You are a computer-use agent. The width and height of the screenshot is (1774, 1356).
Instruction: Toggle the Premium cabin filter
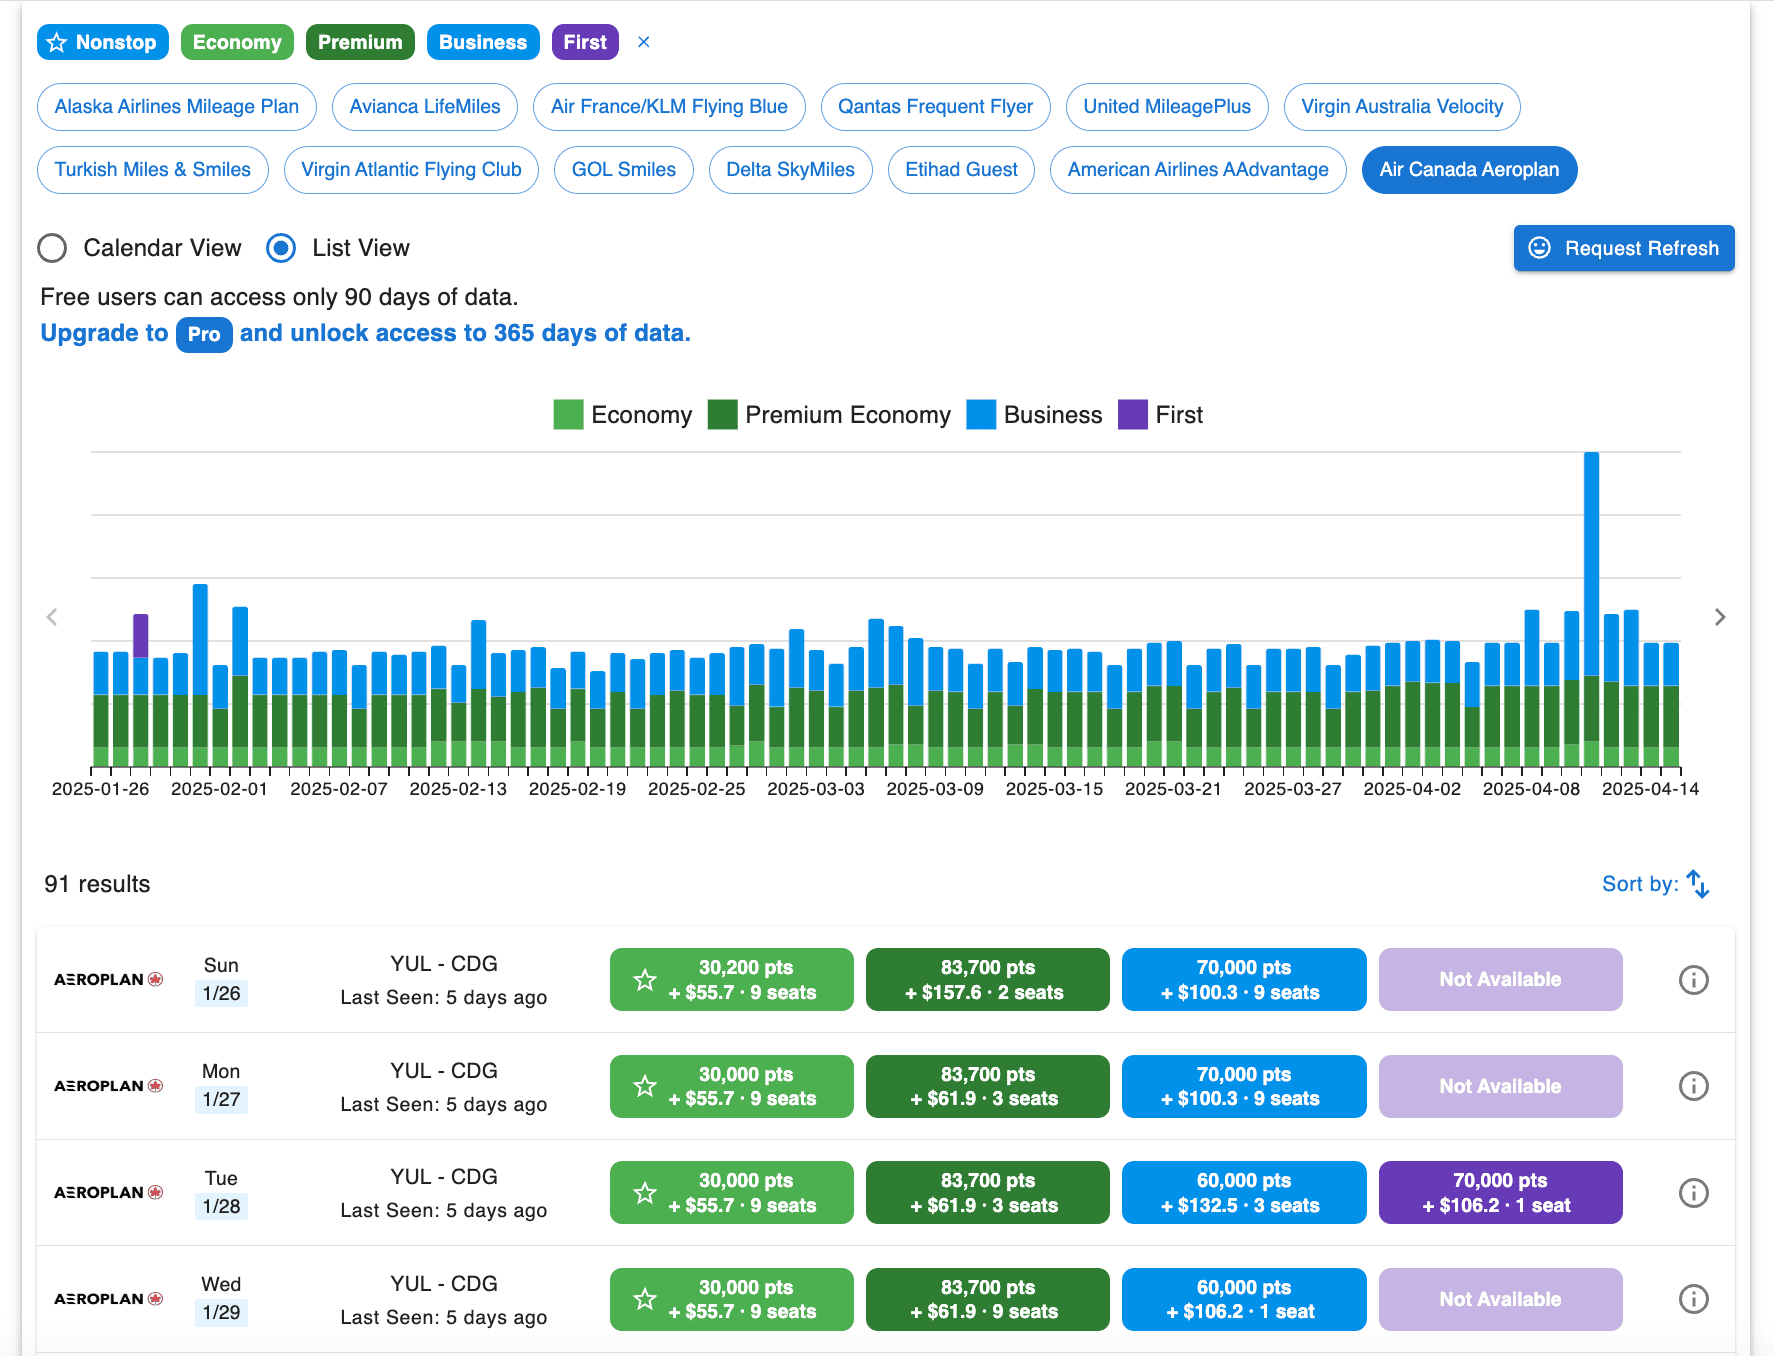[x=360, y=42]
